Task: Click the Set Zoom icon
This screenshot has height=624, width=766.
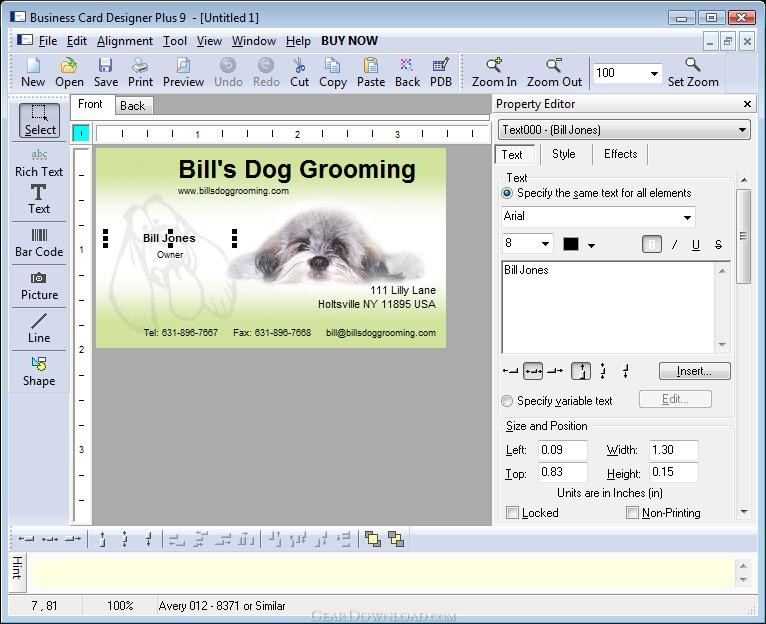Action: click(693, 72)
